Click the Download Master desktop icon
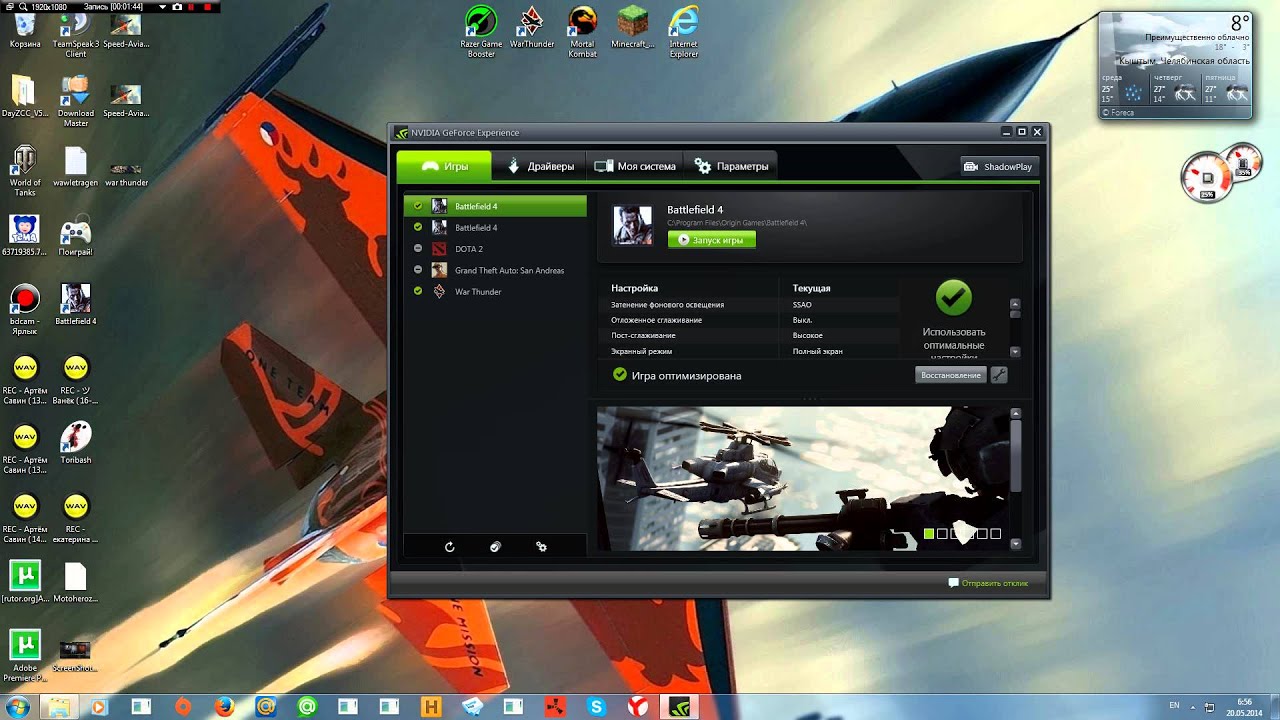1280x720 pixels. [x=76, y=102]
